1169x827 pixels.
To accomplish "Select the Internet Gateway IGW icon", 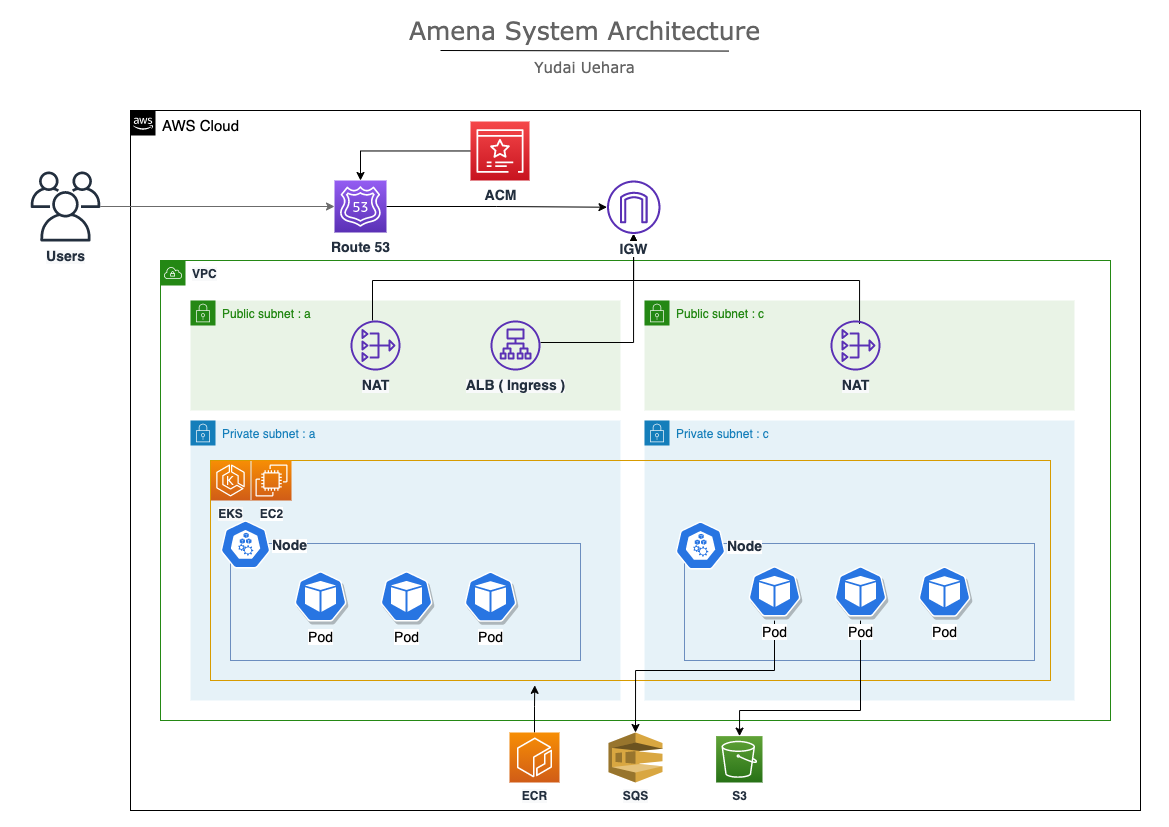I will [633, 206].
